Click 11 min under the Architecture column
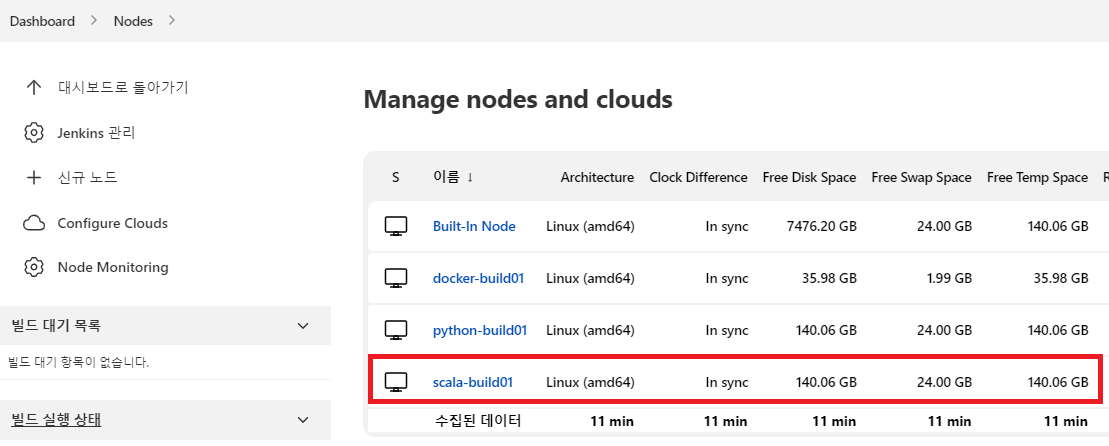Image resolution: width=1109 pixels, height=446 pixels. tap(612, 421)
